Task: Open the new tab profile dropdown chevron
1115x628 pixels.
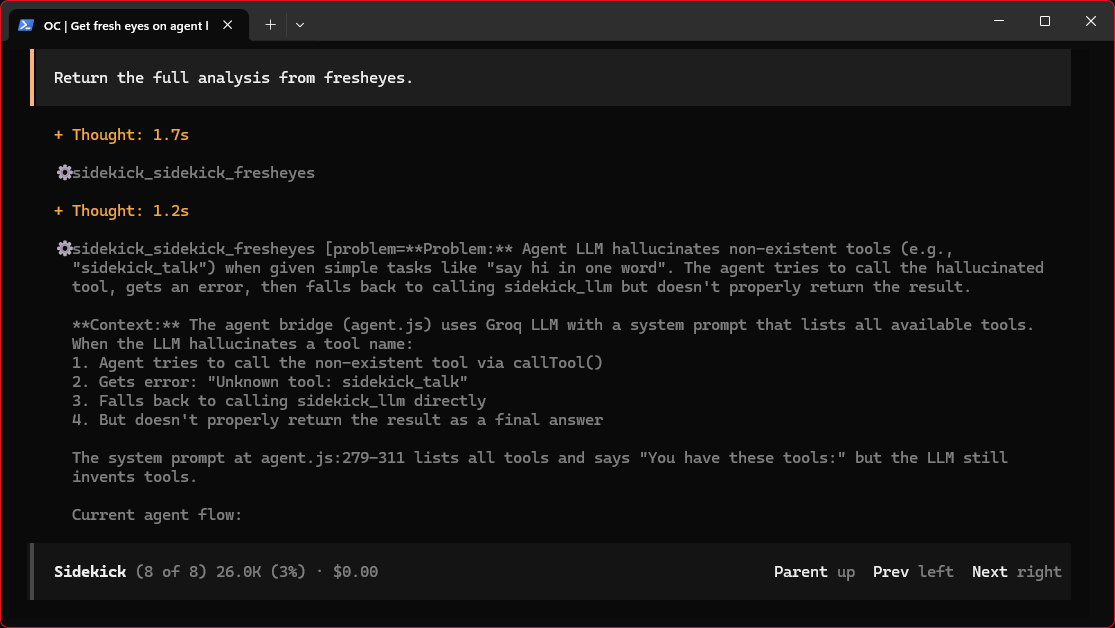Action: [300, 25]
